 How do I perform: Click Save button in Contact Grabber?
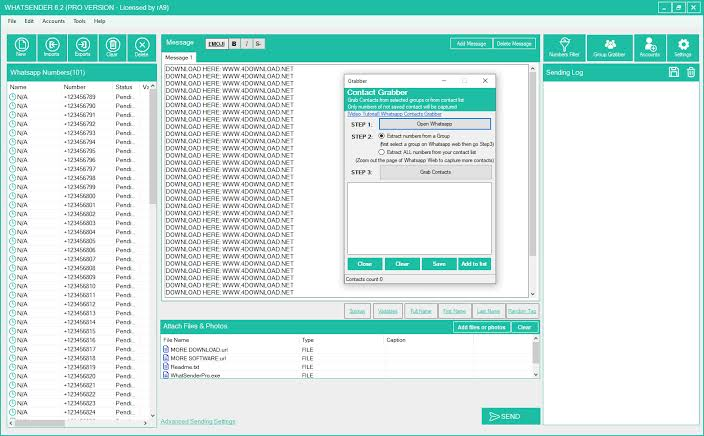[439, 264]
